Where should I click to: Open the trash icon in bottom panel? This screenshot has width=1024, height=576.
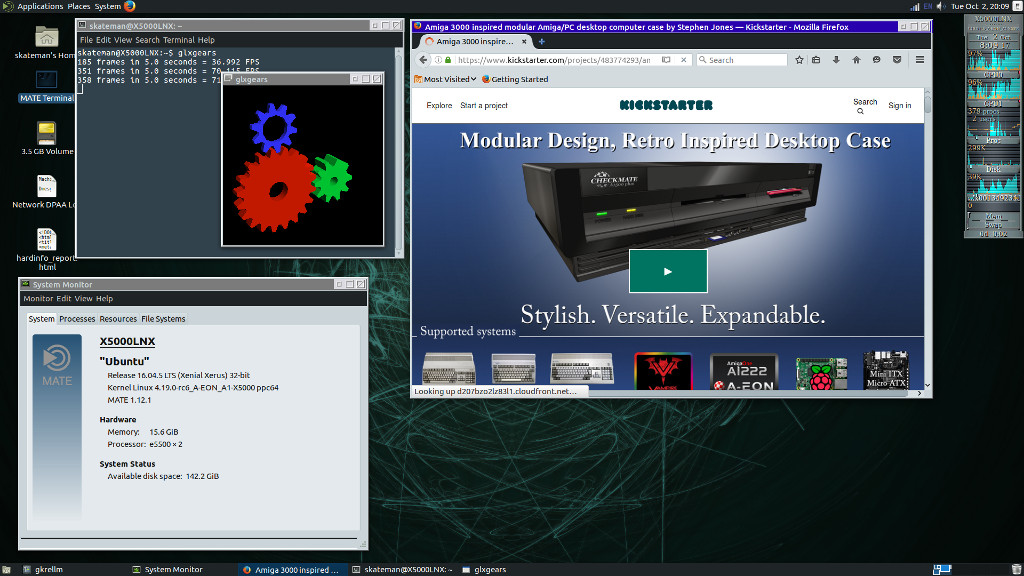1016,569
